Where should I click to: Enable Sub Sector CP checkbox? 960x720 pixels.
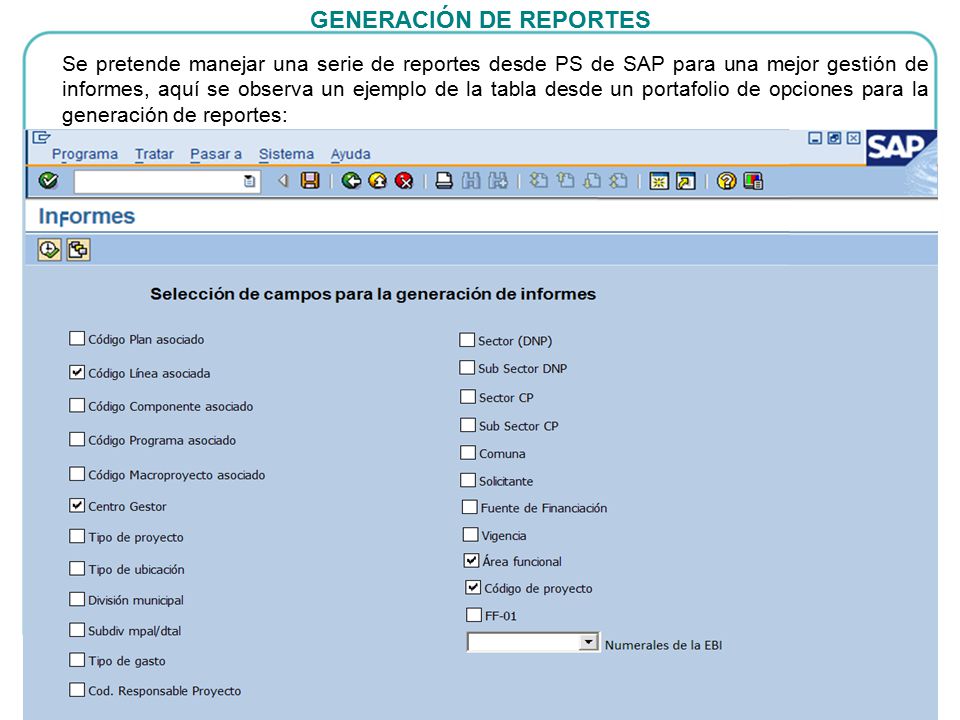coord(468,425)
